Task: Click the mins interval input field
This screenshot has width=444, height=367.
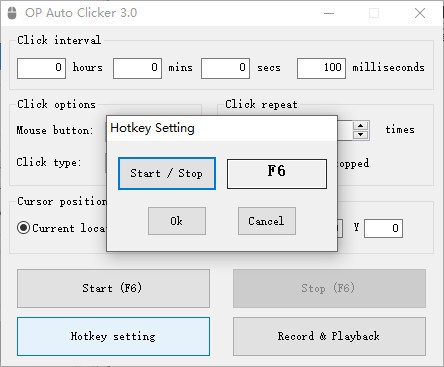Action: coord(137,68)
